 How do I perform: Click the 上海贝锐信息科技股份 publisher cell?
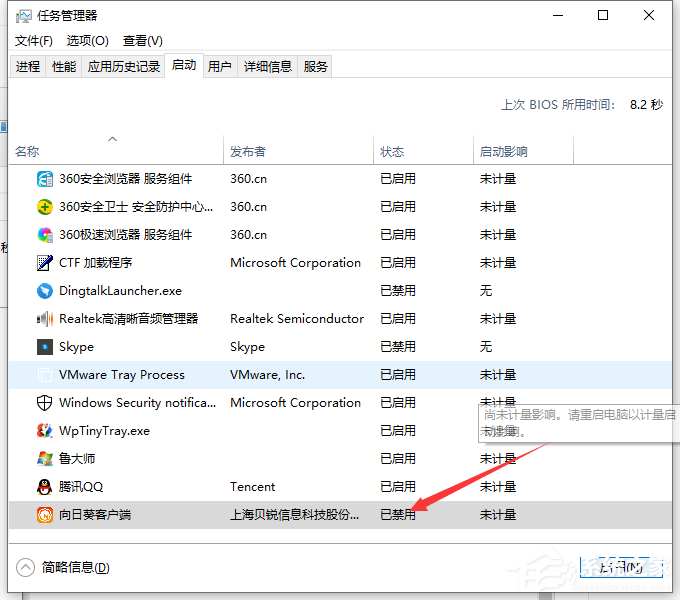coord(294,515)
